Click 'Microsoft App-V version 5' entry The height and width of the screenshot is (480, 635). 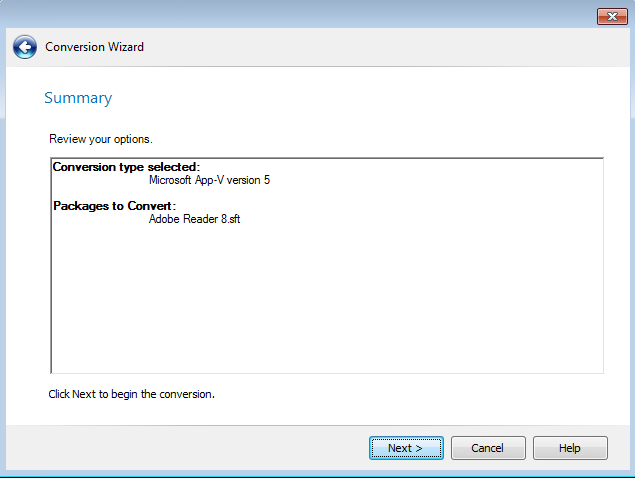coord(209,181)
